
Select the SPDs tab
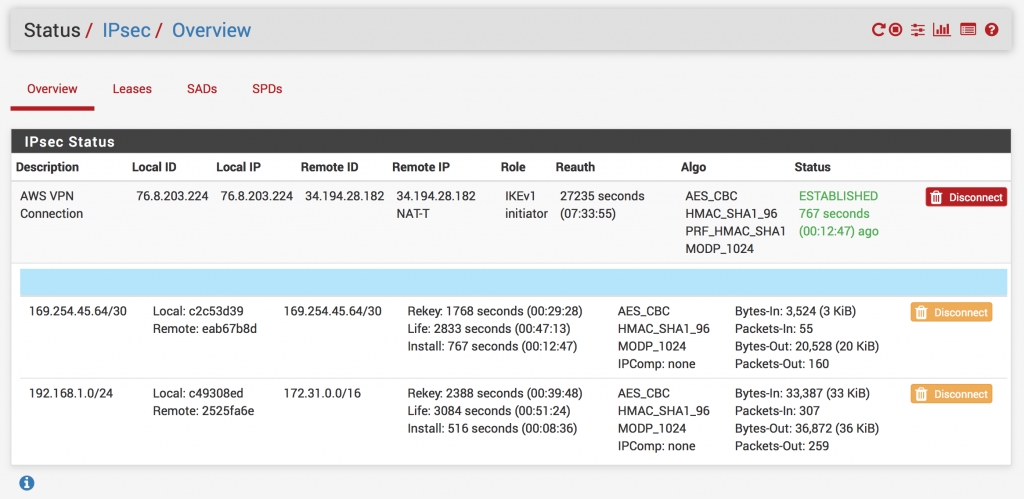[267, 89]
